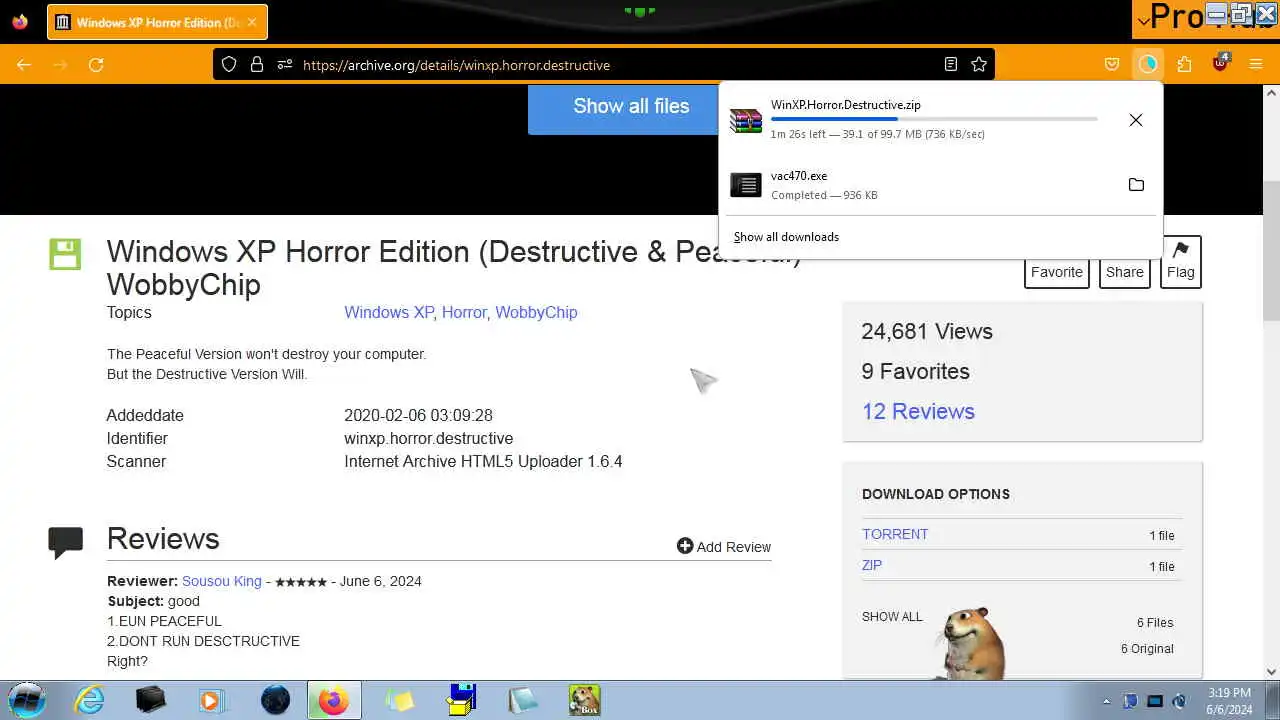Click the Show all files button

(631, 106)
